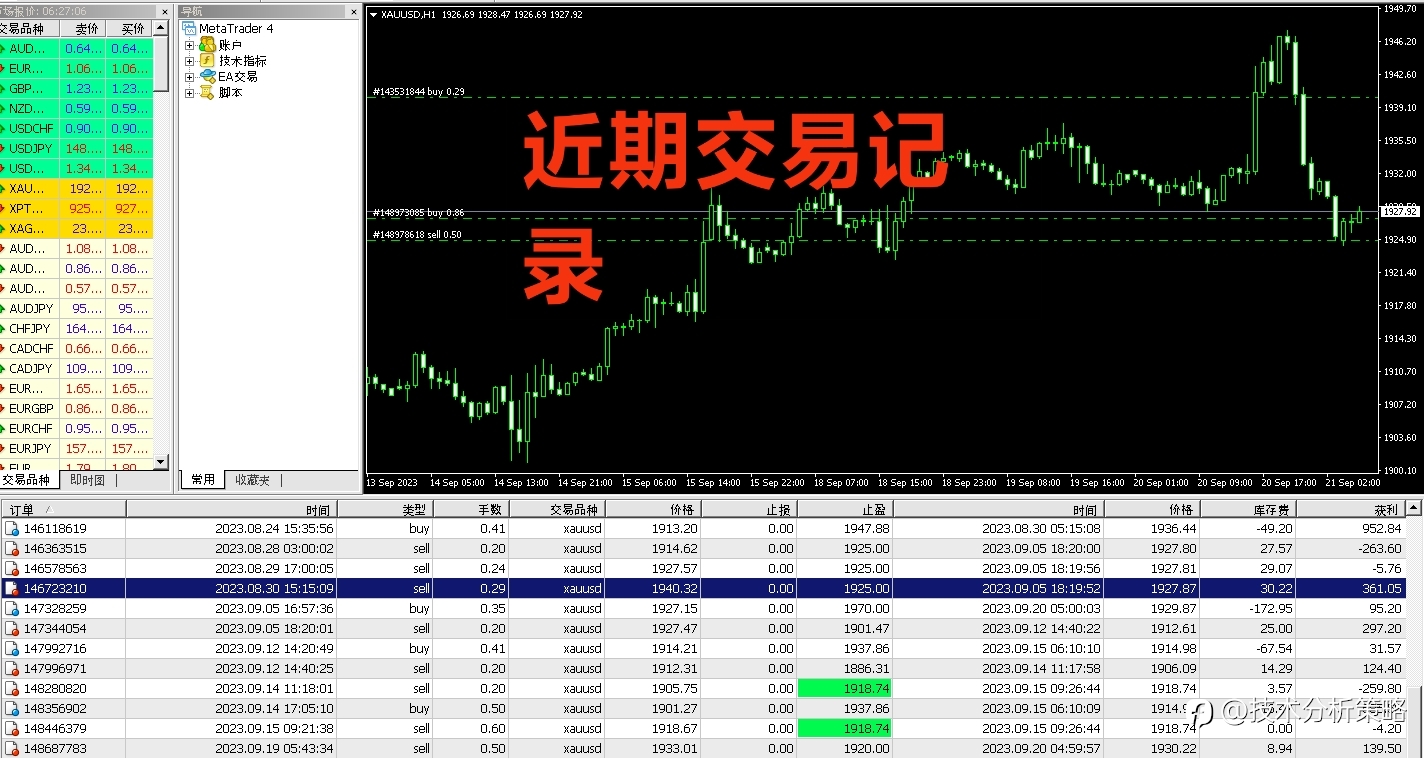
Task: Click the order icon of highlighted row 146723210
Action: (x=12, y=588)
